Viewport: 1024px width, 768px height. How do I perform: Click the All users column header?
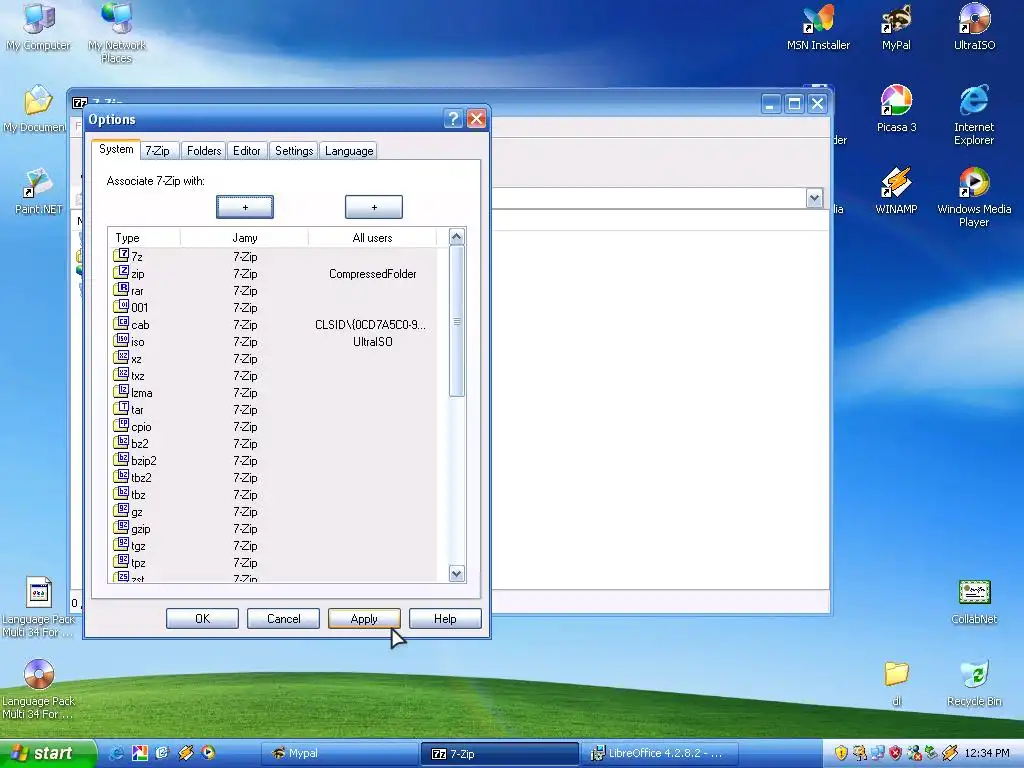click(x=372, y=238)
